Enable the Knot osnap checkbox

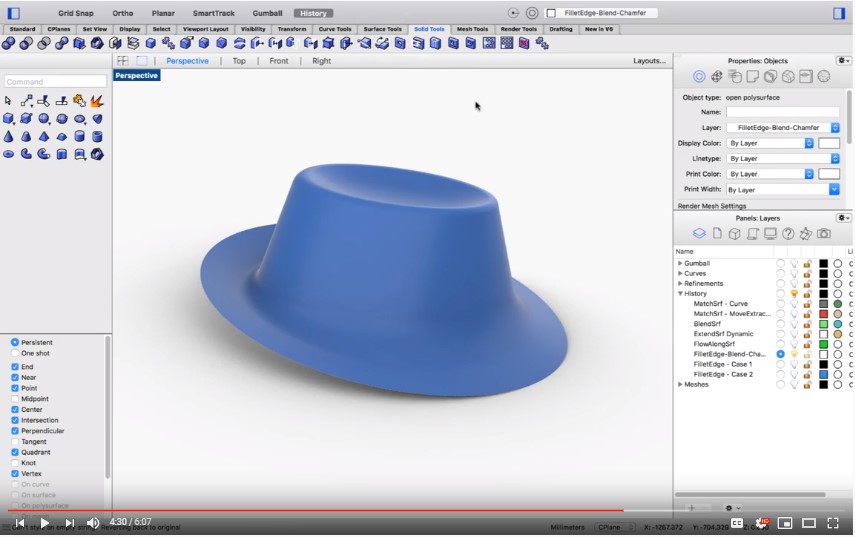pyautogui.click(x=15, y=463)
